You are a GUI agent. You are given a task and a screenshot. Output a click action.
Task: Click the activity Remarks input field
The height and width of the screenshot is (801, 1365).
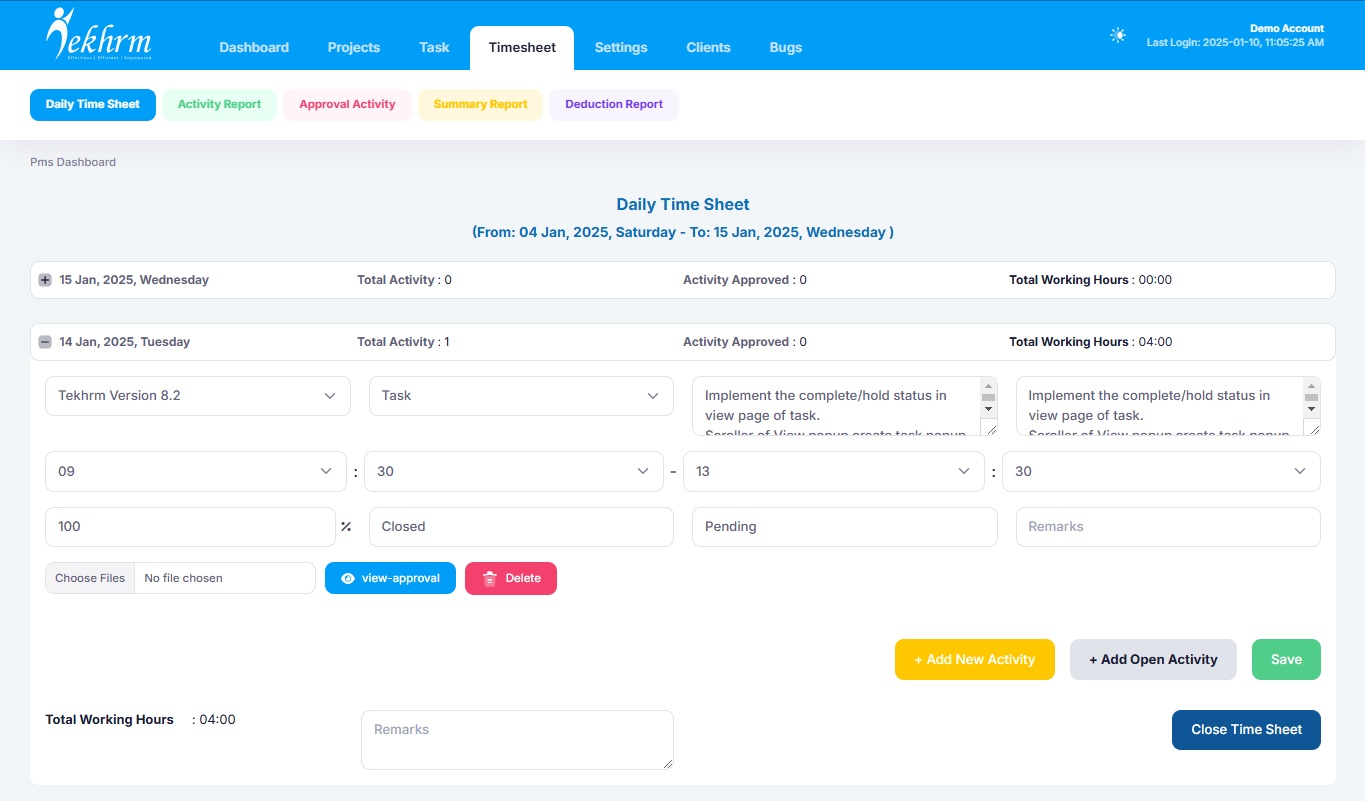(1168, 527)
